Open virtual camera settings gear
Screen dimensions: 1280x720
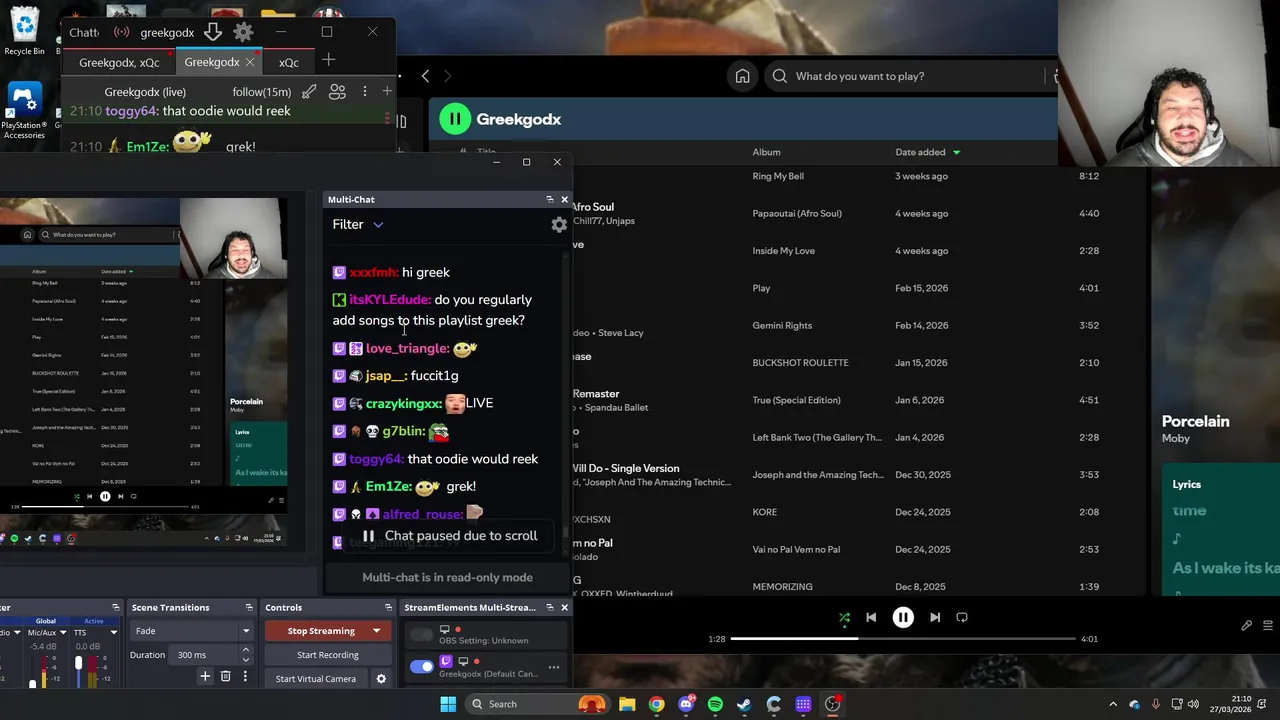[381, 679]
